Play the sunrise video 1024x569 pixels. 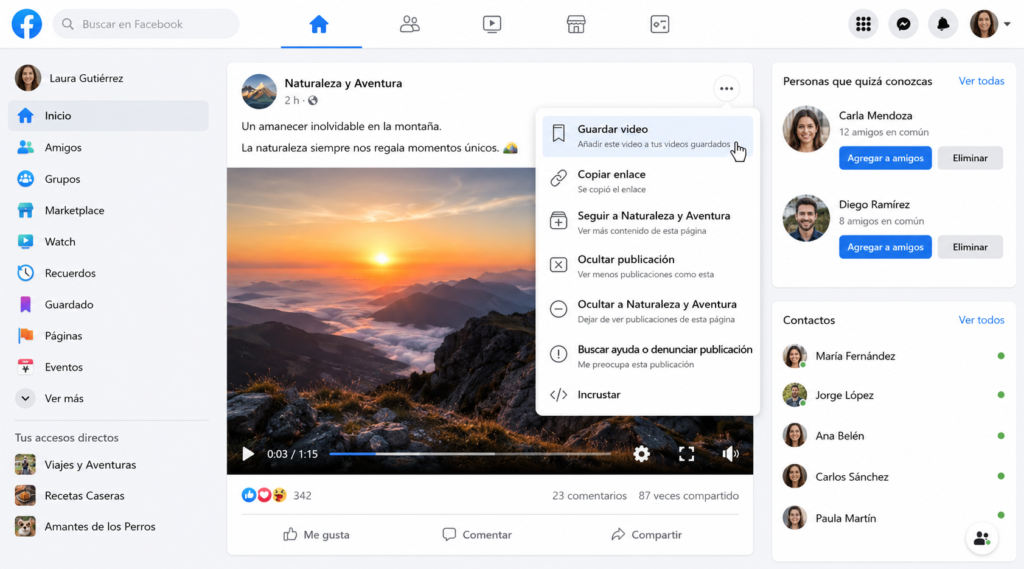point(248,454)
